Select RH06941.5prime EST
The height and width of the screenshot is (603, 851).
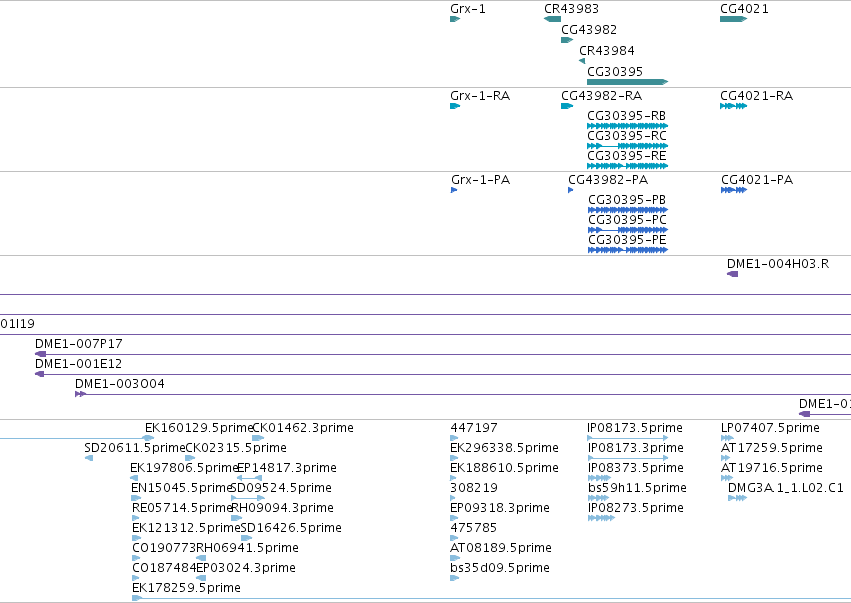tap(201, 558)
